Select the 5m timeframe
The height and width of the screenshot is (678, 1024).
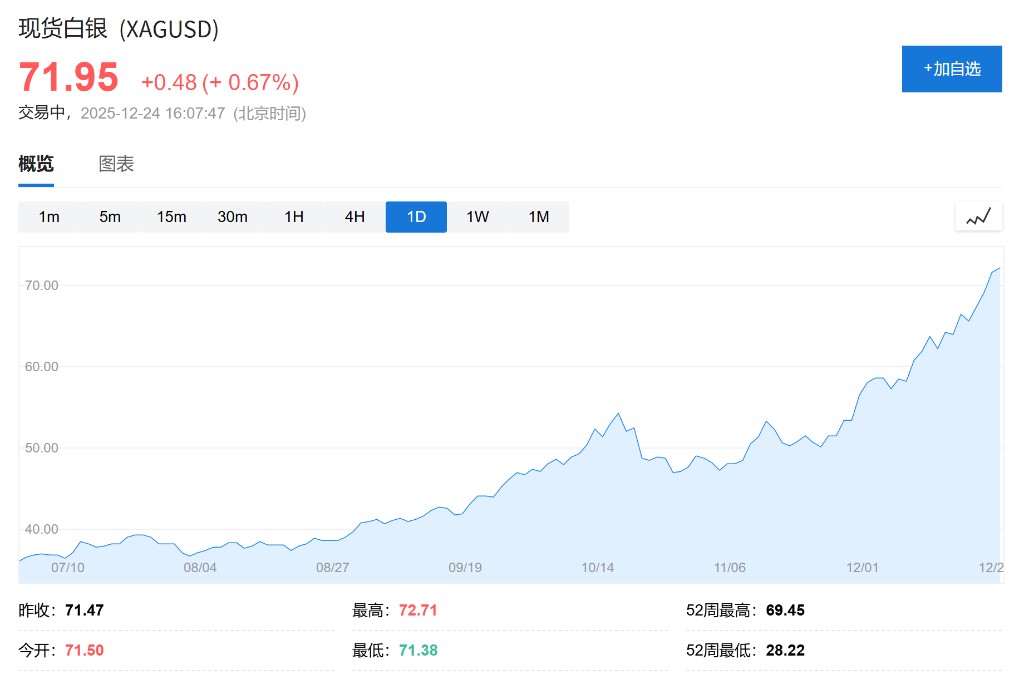pos(110,217)
